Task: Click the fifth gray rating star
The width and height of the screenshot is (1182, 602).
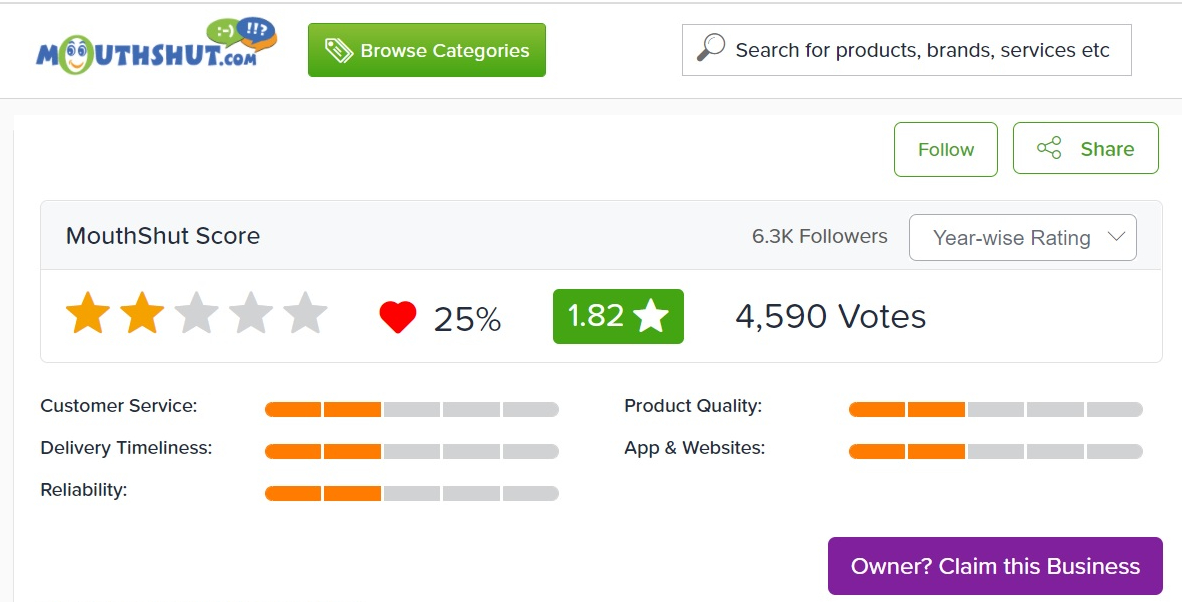Action: [305, 314]
